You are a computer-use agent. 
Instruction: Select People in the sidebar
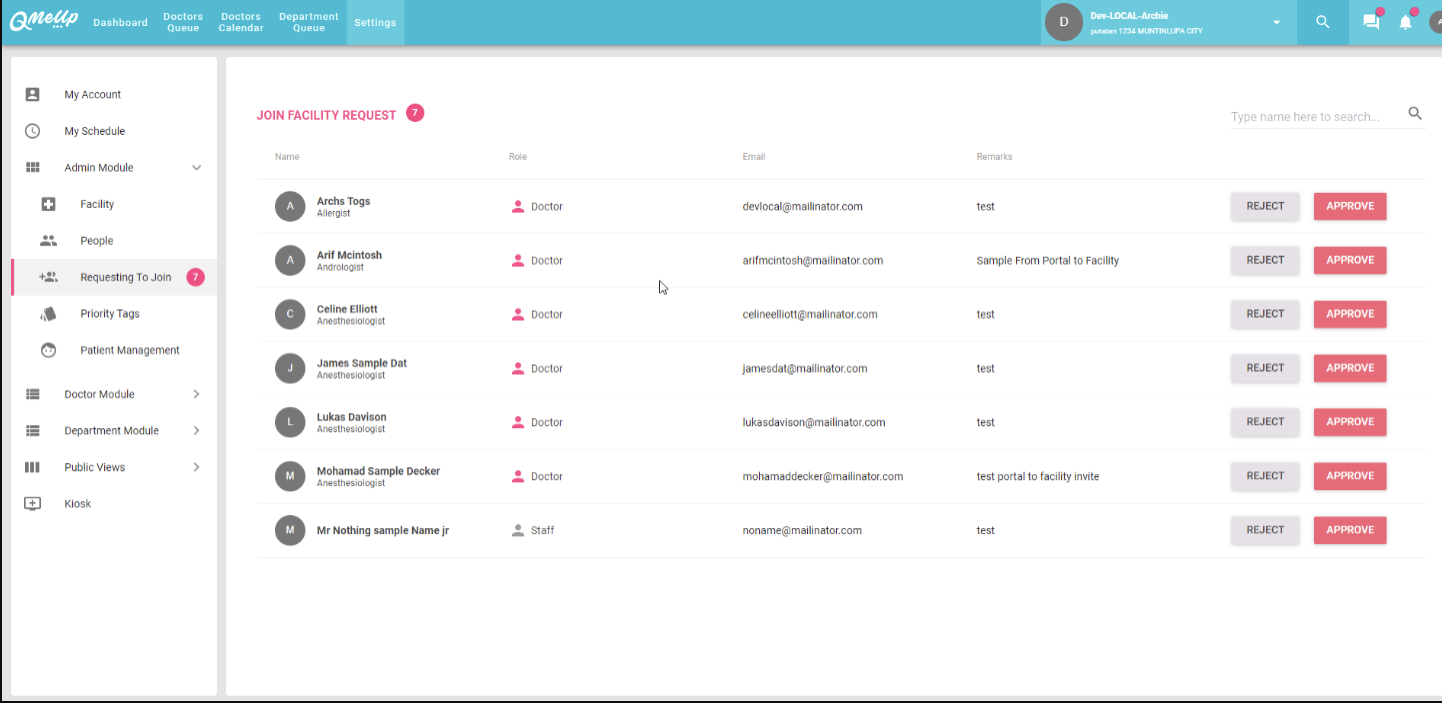[x=97, y=241]
